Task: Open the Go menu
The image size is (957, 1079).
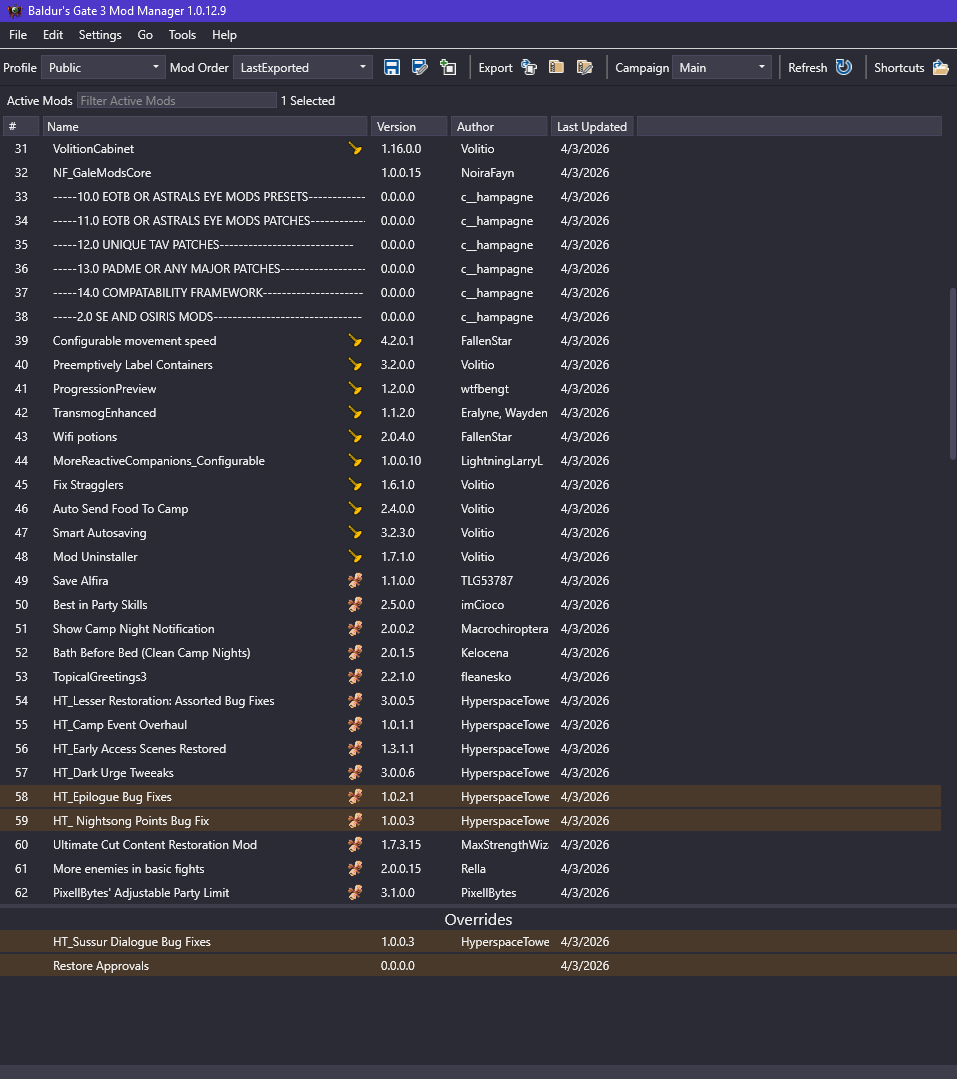Action: click(145, 34)
